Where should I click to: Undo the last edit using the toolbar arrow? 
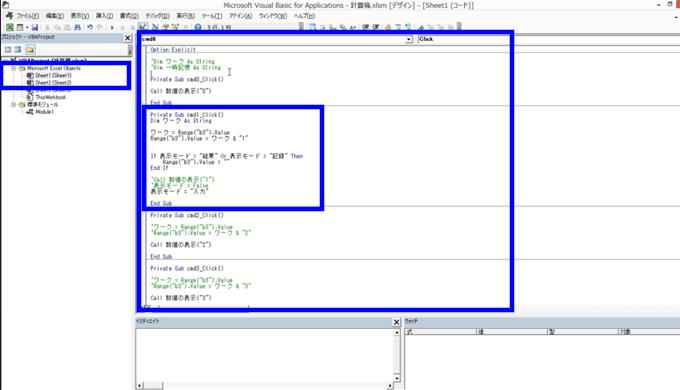click(x=90, y=27)
